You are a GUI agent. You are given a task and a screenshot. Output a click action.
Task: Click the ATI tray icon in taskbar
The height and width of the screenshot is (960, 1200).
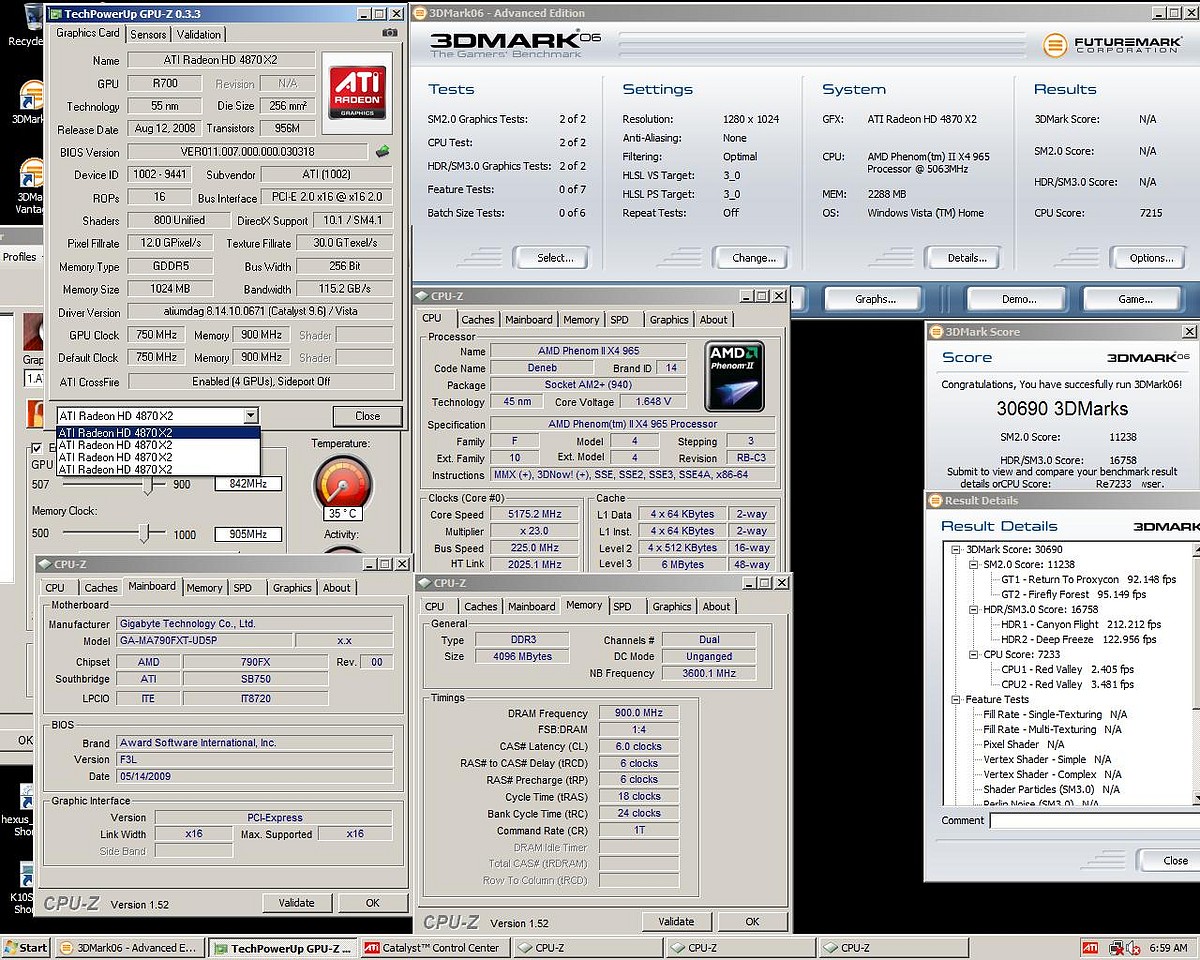point(1090,947)
